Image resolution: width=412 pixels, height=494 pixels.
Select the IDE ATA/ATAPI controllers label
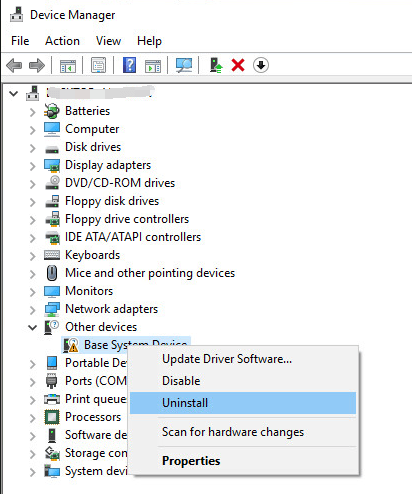click(133, 237)
